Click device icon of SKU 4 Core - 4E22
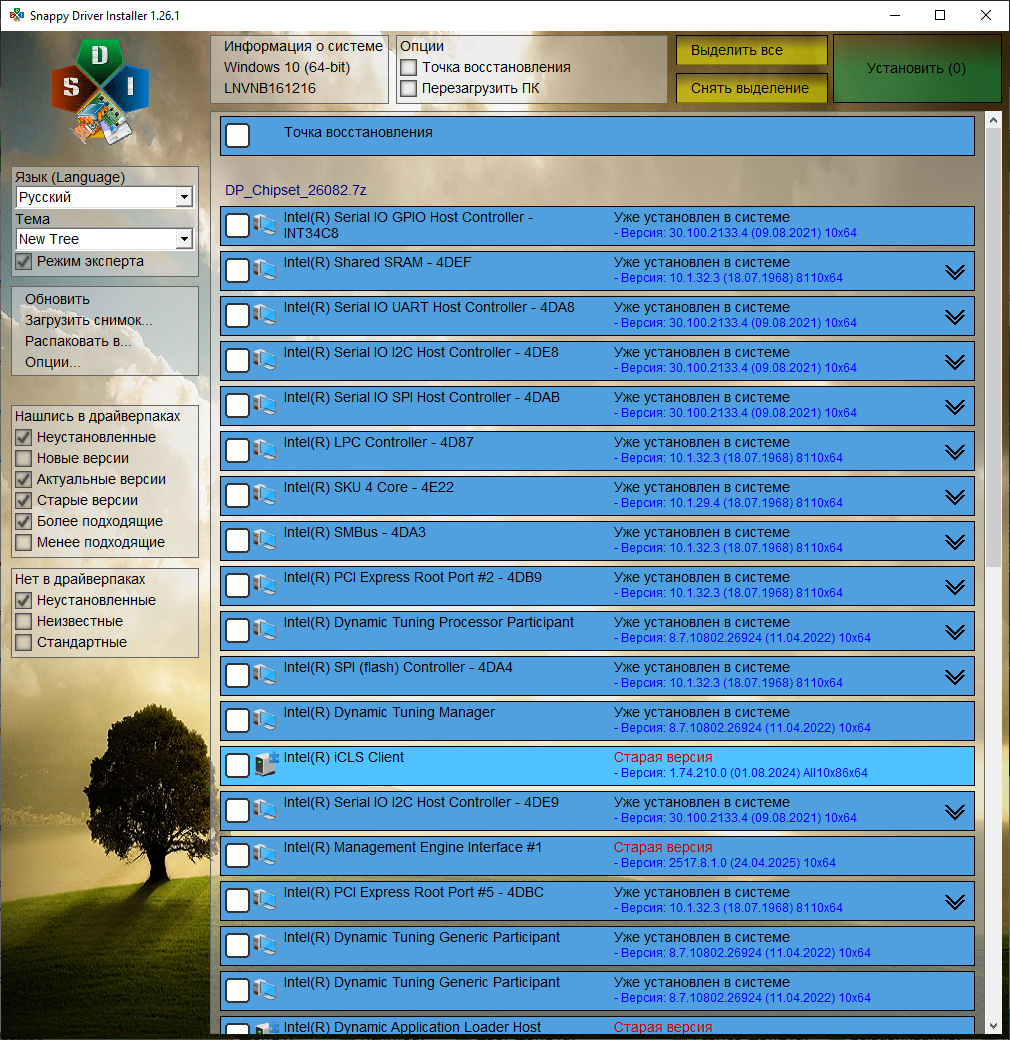This screenshot has width=1010, height=1040. point(265,495)
